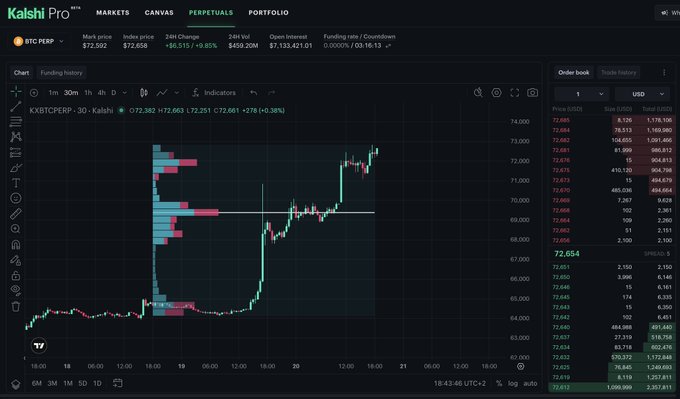Select the brush drawing tool
Screen dimensions: 680x399
point(16,168)
